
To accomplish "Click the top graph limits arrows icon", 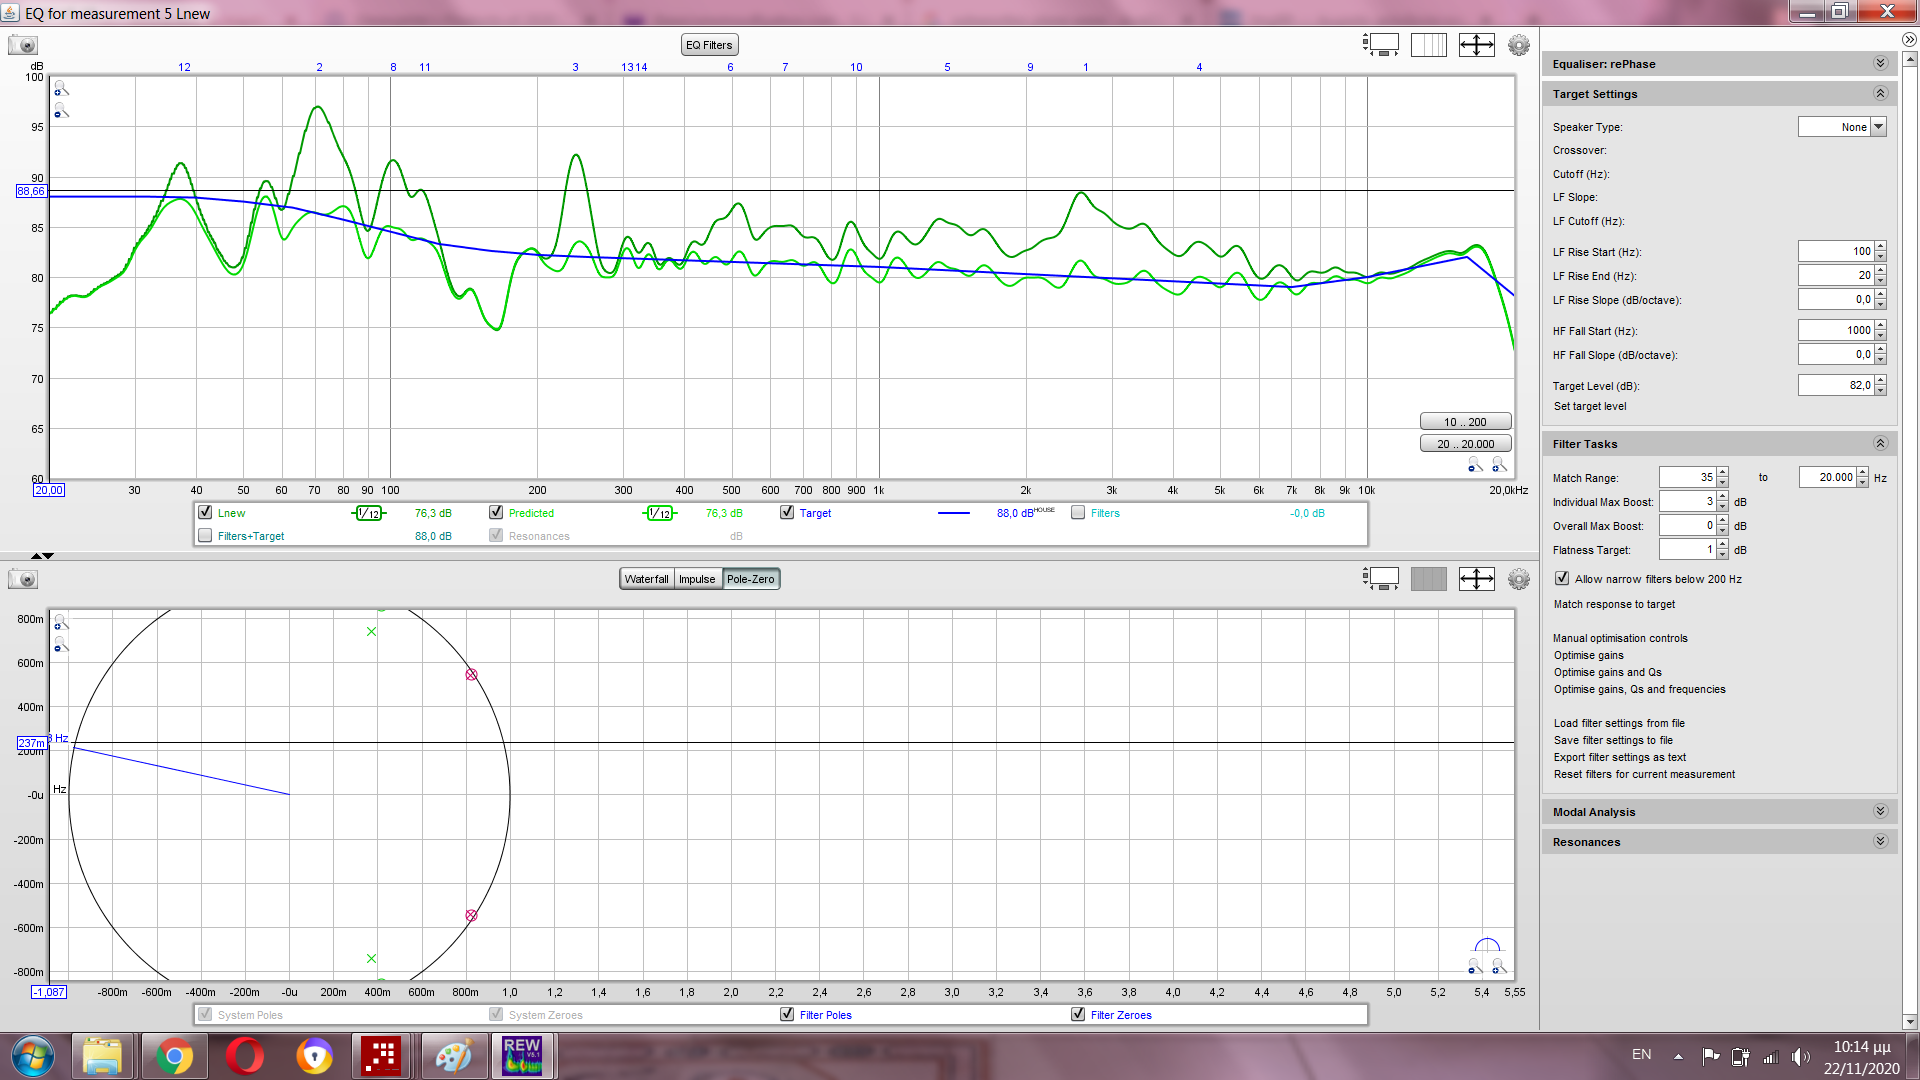I will [x=1476, y=45].
